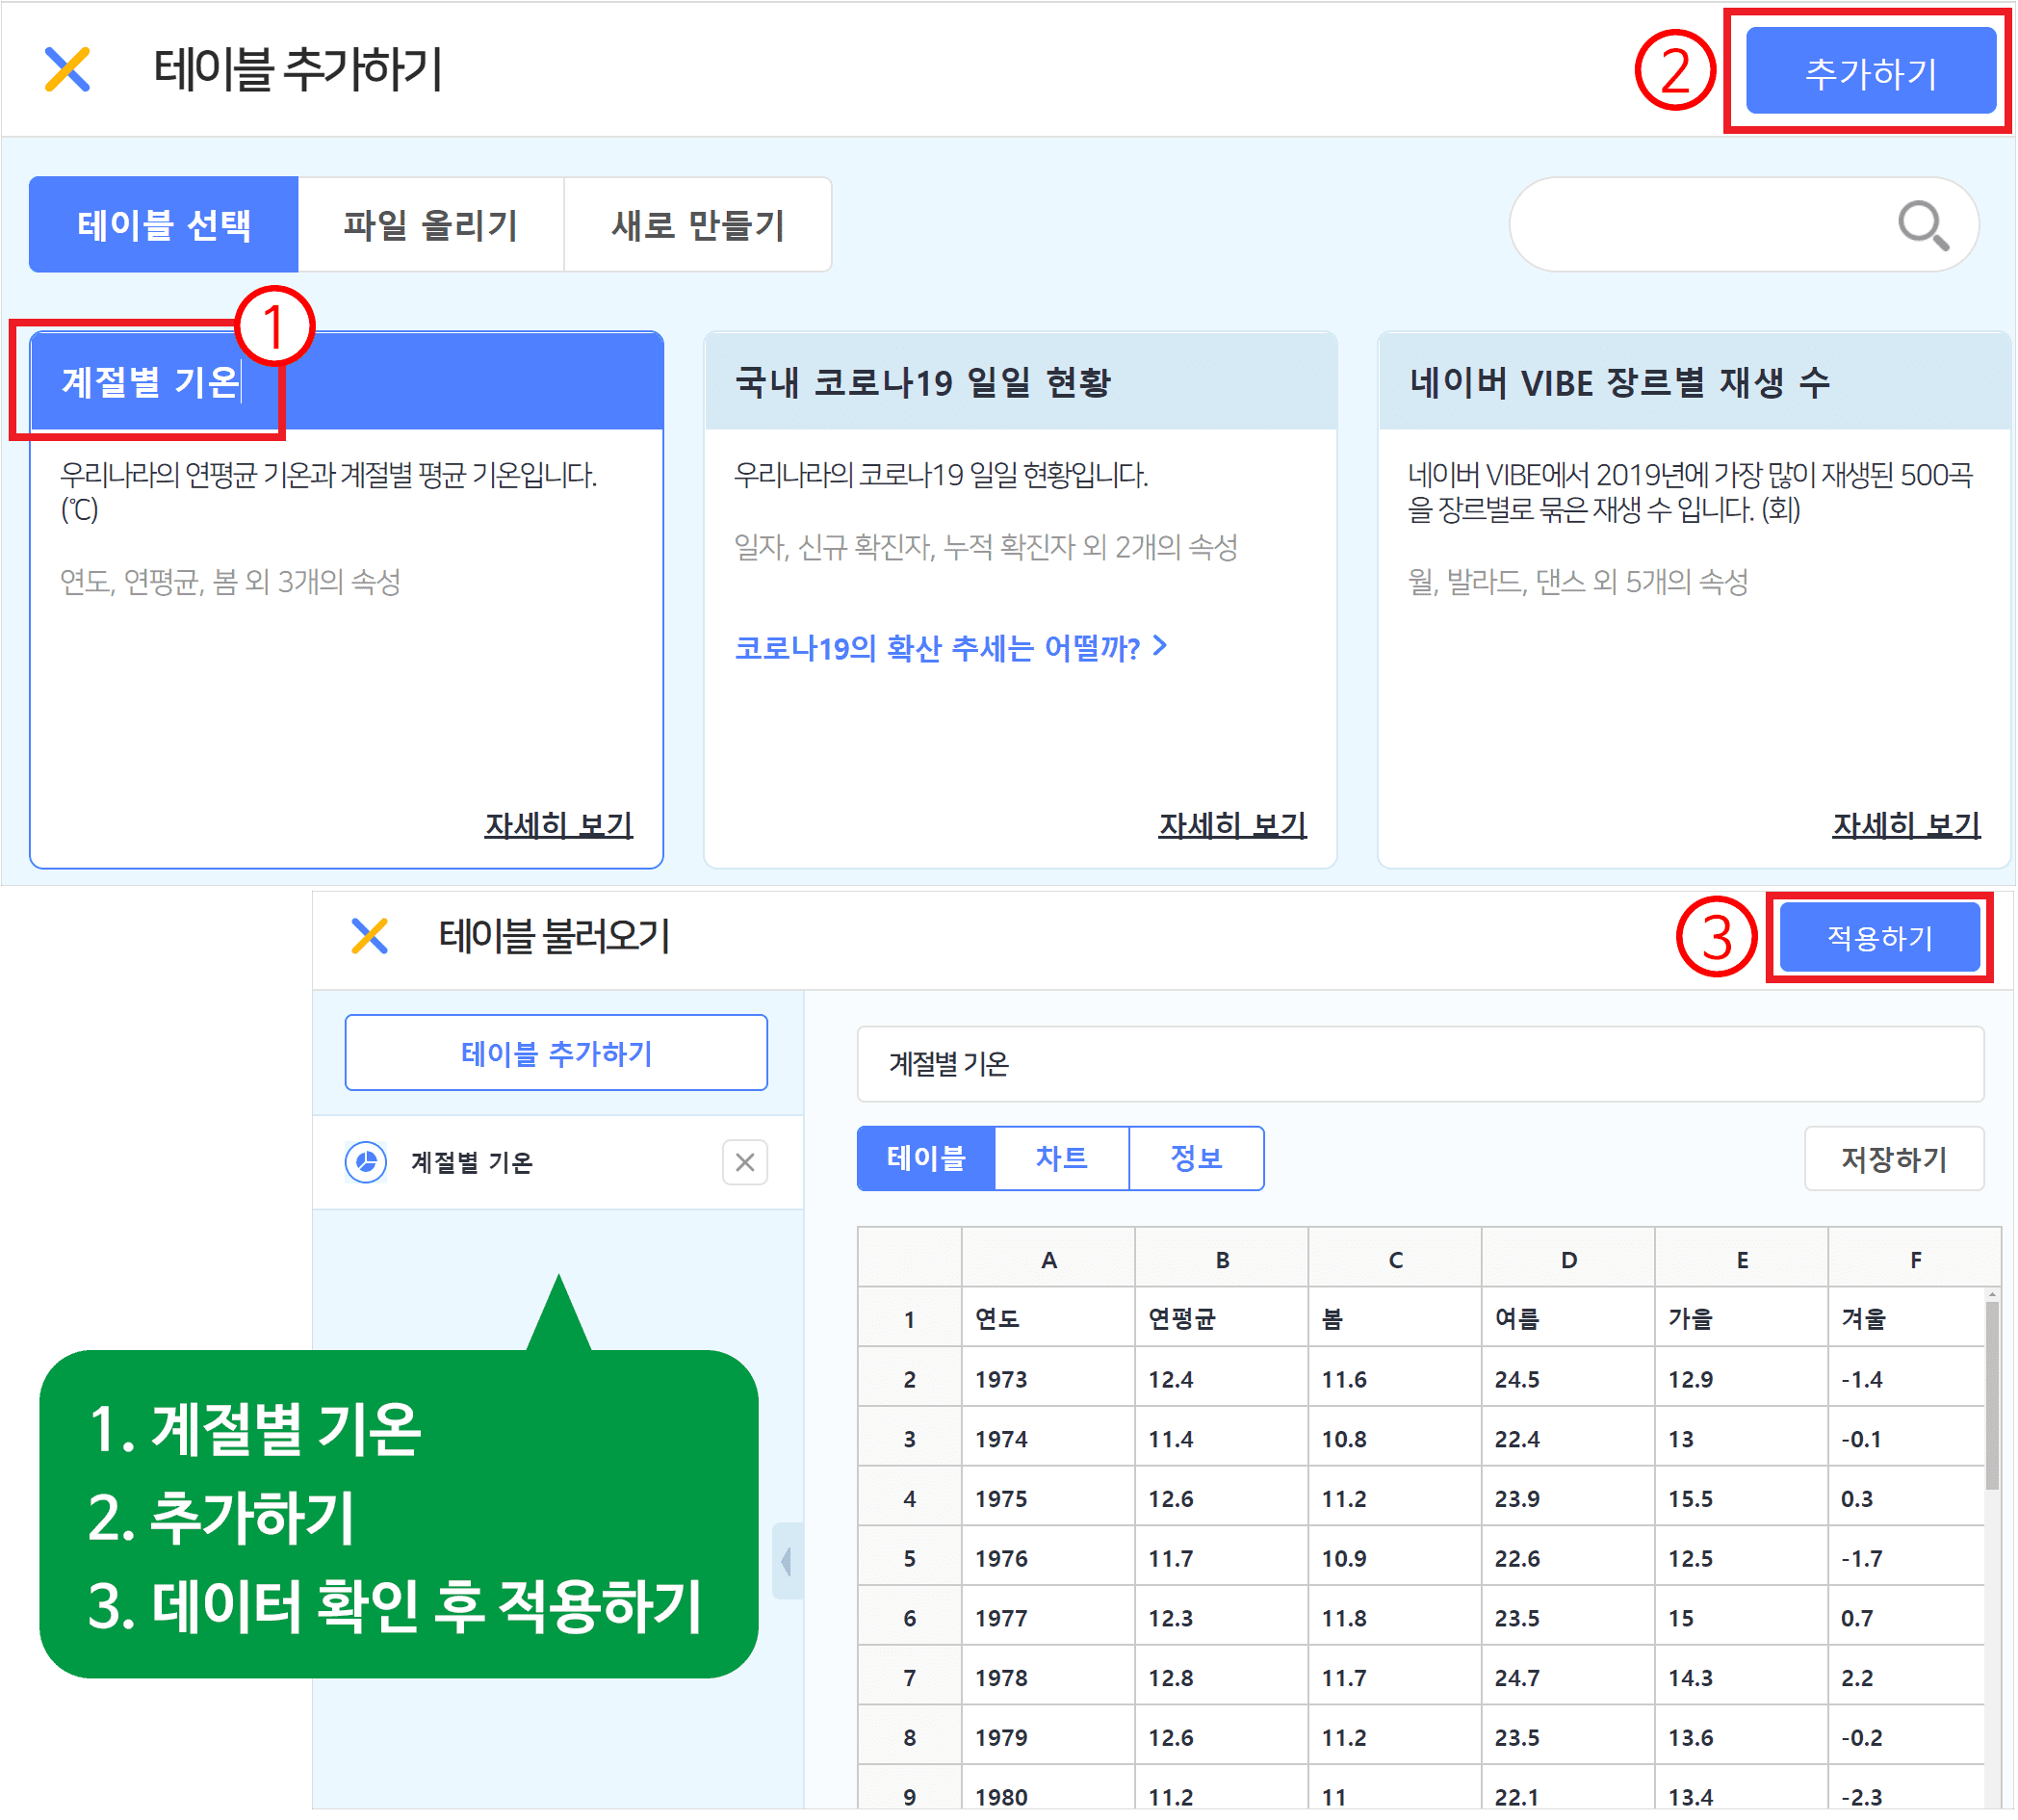Switch to the 테이블 view tab
This screenshot has width=2018, height=1820.
926,1159
